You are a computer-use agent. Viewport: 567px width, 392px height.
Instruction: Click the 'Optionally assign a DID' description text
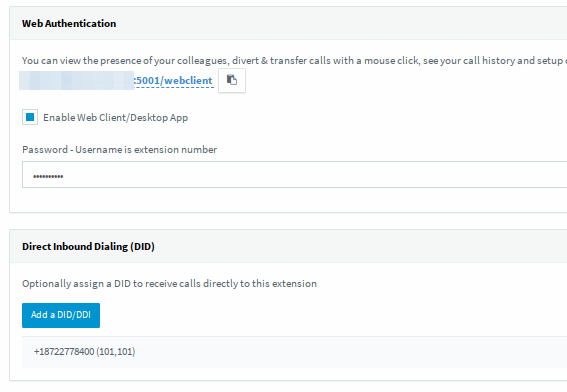point(169,284)
